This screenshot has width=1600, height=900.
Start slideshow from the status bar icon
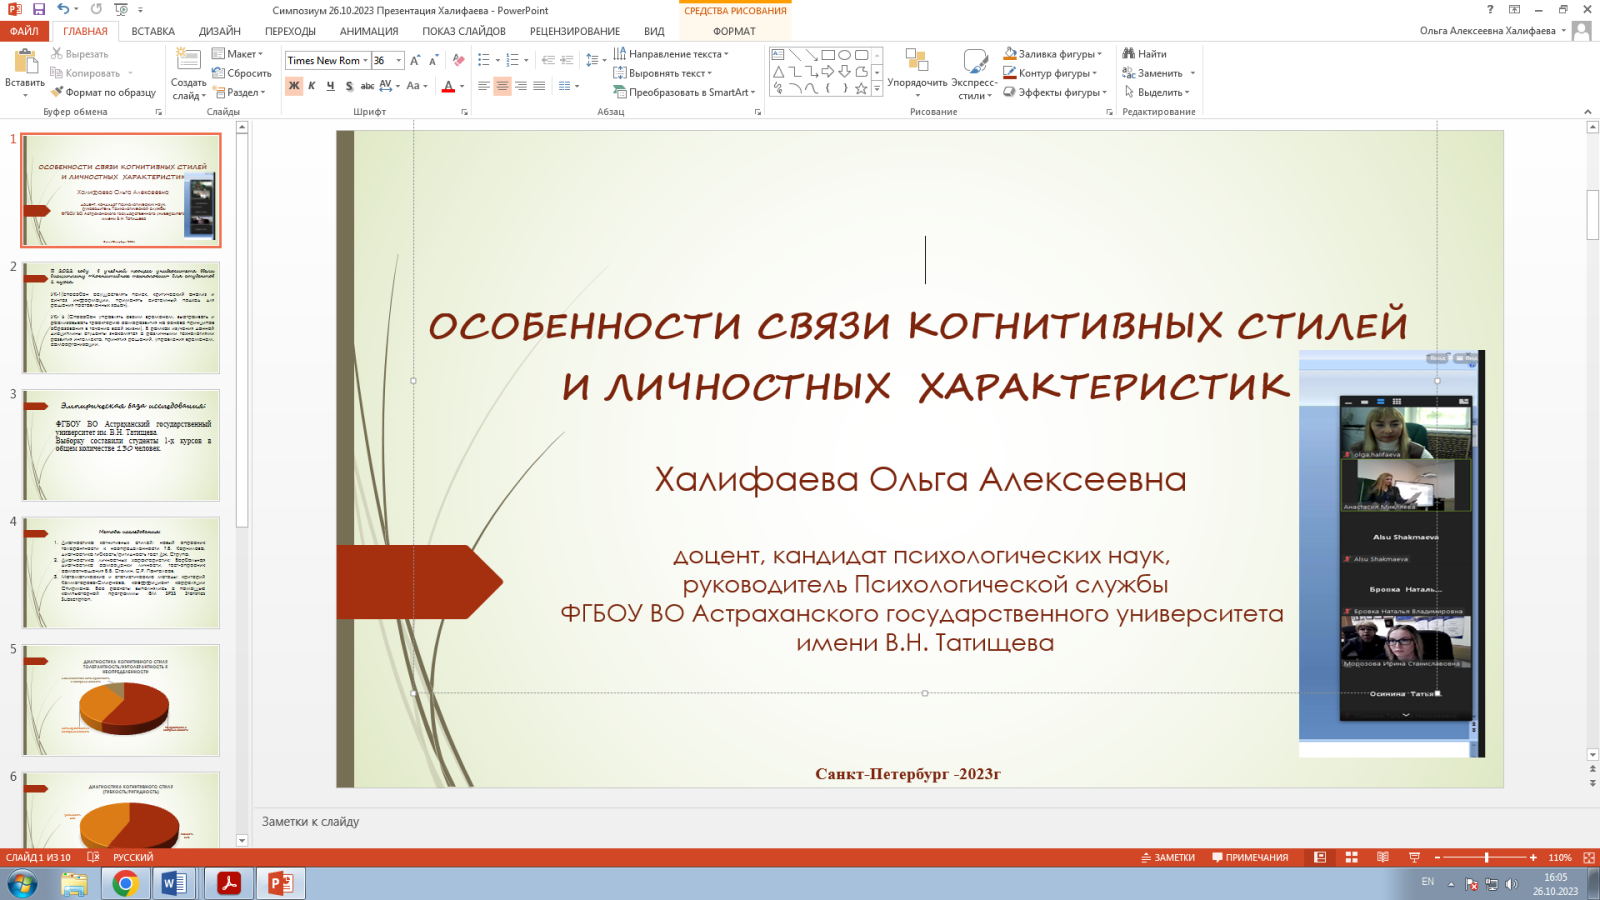click(x=1414, y=857)
